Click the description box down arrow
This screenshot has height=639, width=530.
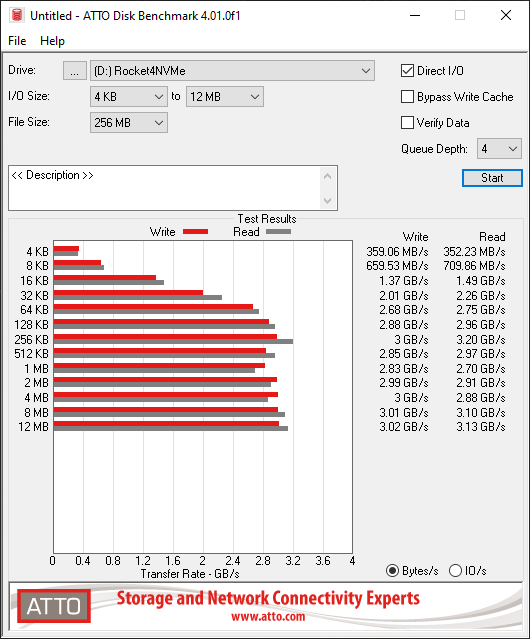(327, 200)
